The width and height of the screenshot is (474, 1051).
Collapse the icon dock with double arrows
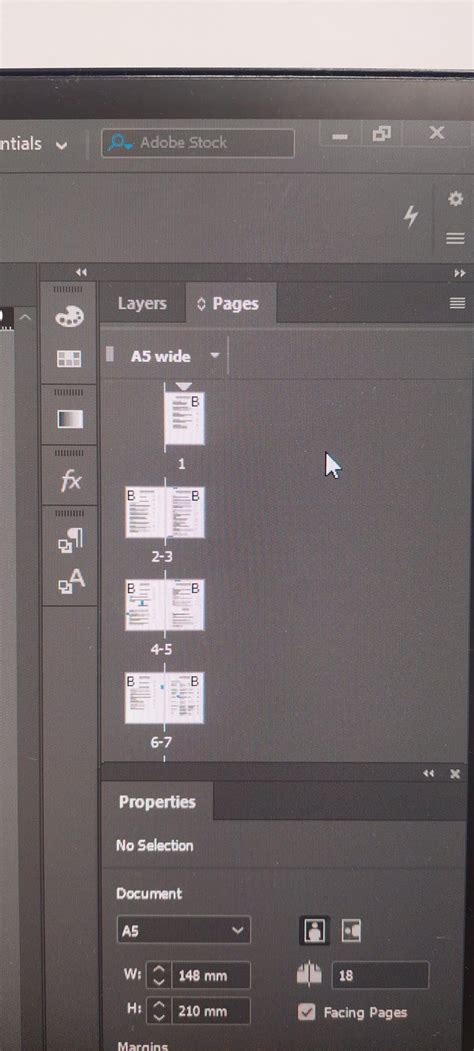[81, 271]
